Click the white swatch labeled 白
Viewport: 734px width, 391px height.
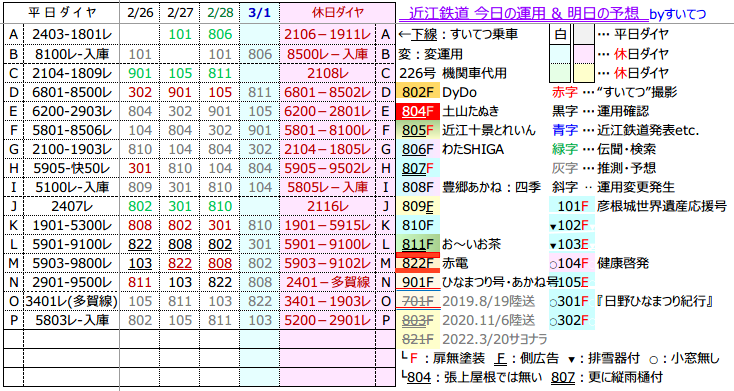click(x=560, y=35)
